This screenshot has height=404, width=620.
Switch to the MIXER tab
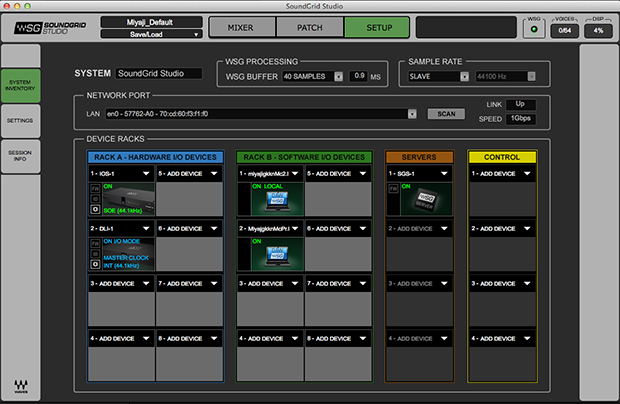coord(241,28)
